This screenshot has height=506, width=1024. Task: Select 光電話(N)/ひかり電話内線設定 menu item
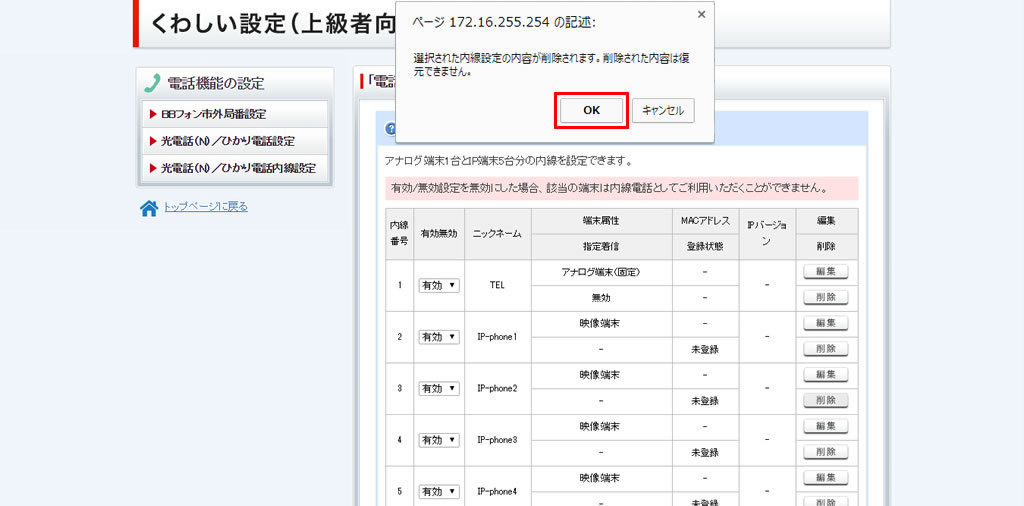235,168
